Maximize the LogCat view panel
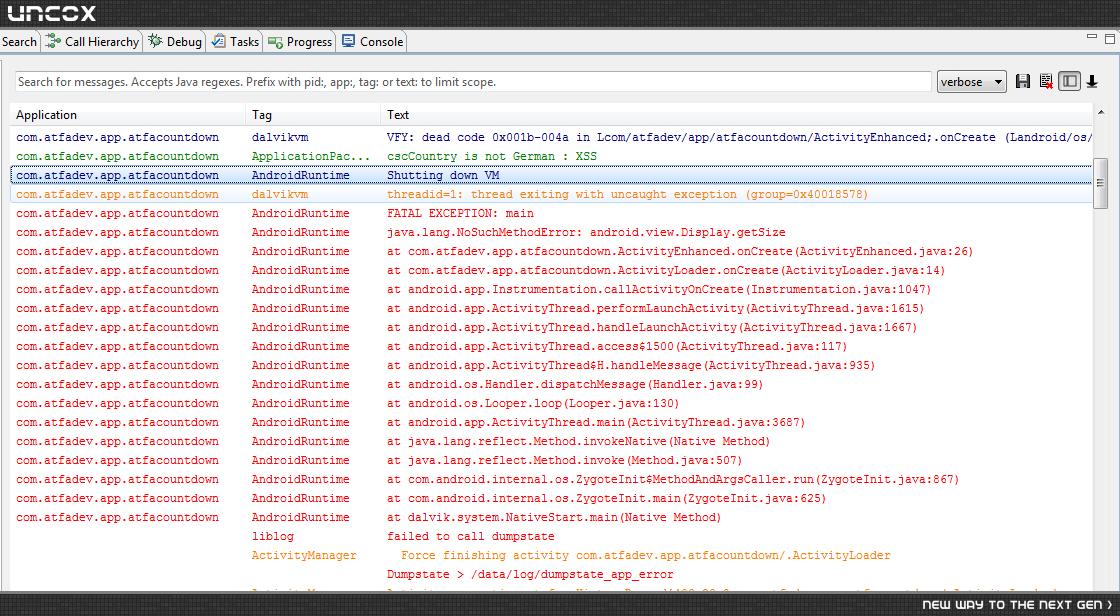Image resolution: width=1120 pixels, height=616 pixels. point(1110,37)
